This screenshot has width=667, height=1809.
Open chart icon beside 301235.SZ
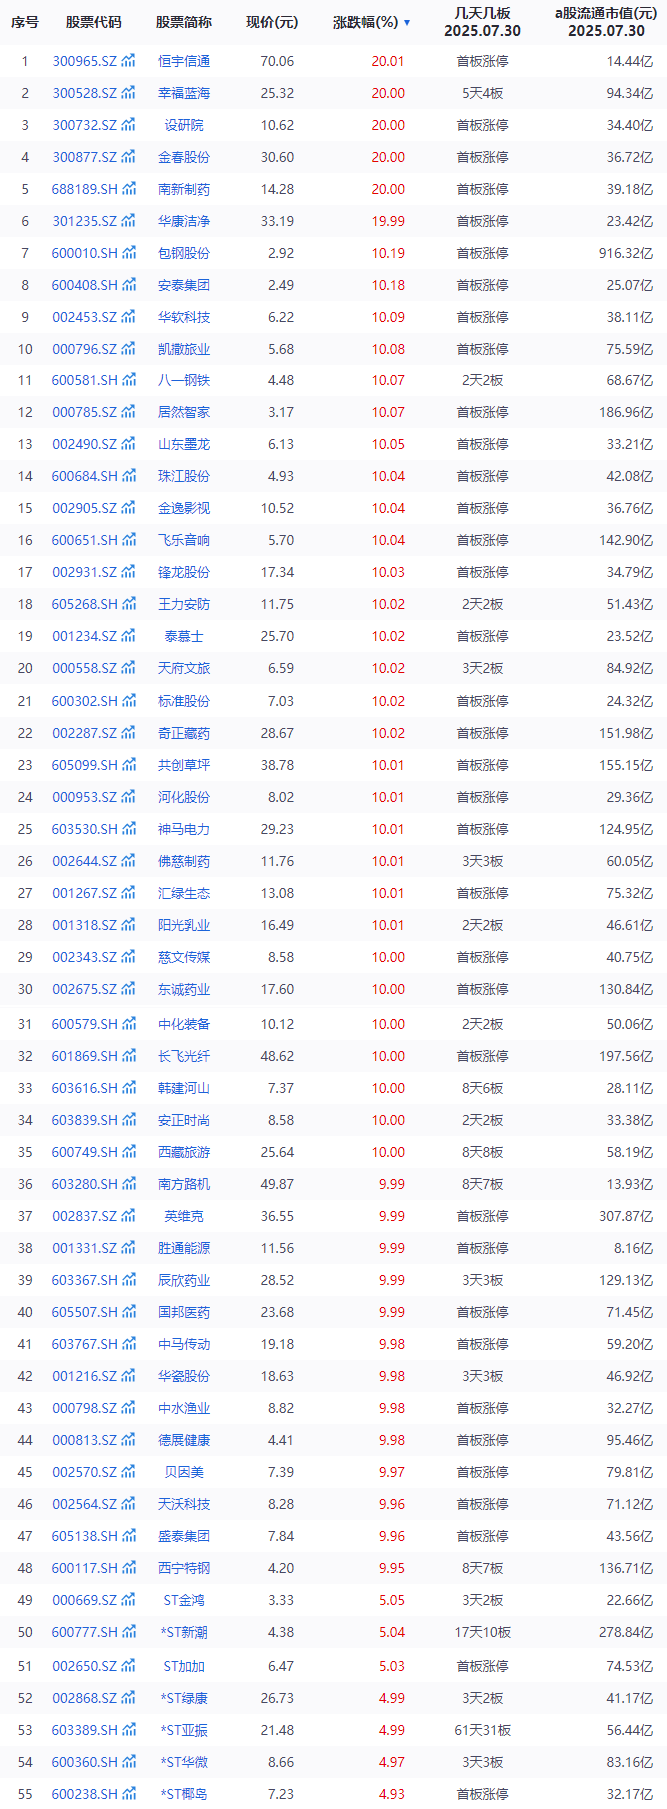point(128,221)
